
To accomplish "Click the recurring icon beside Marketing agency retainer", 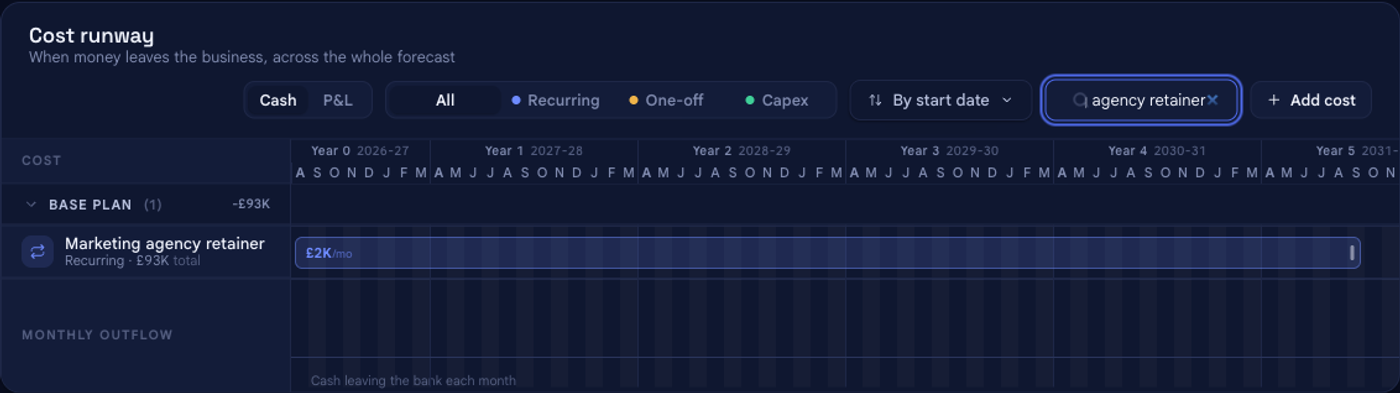I will pyautogui.click(x=37, y=252).
